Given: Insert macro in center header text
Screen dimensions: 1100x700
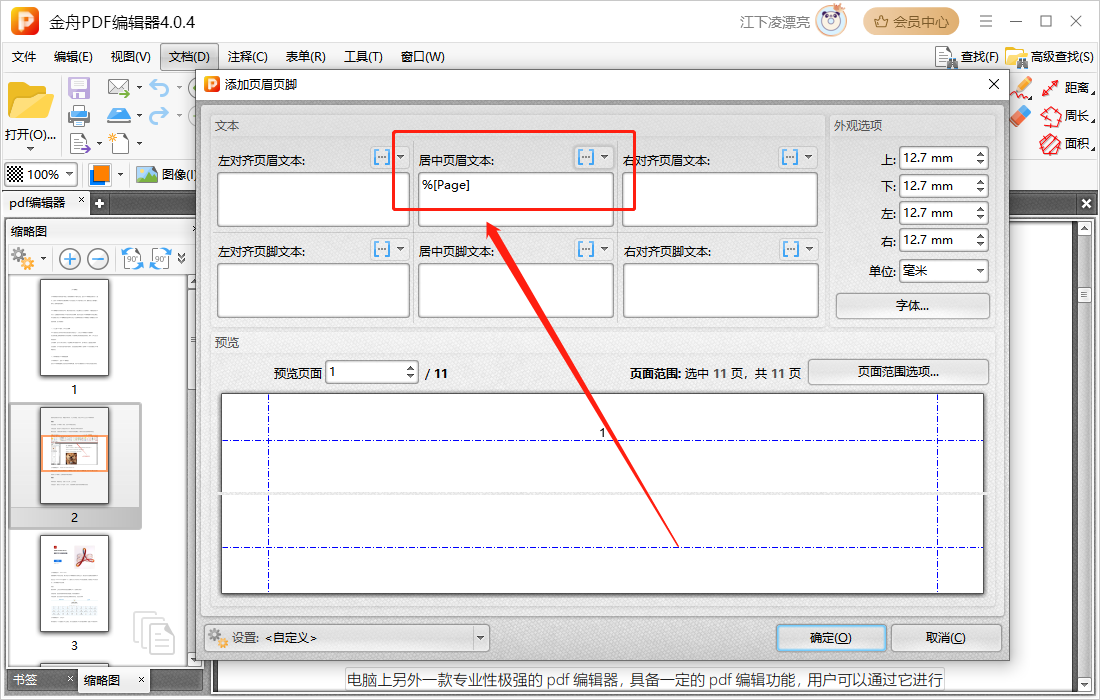Looking at the screenshot, I should coord(586,157).
